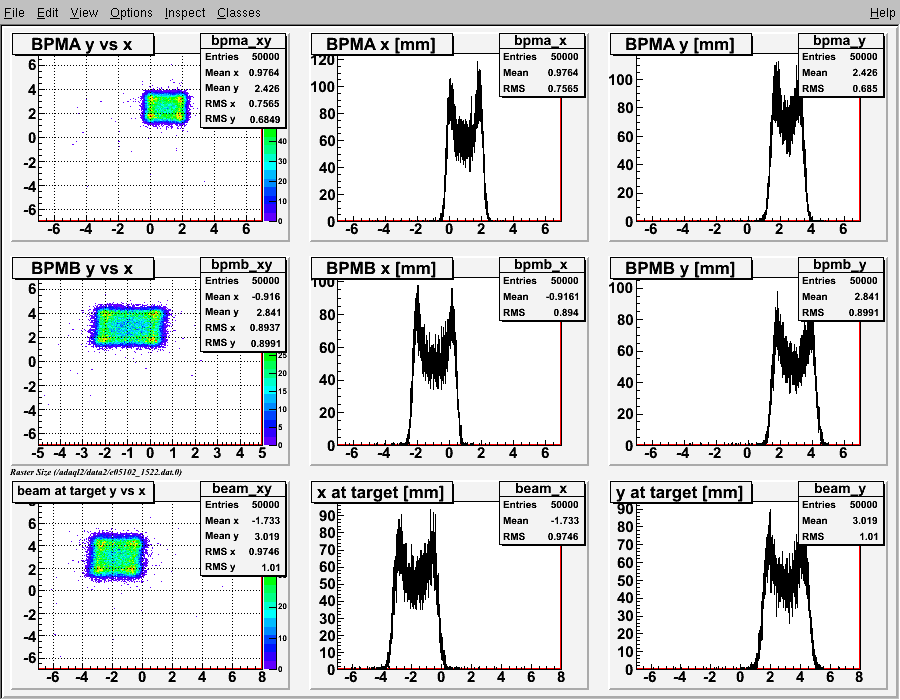
Task: Click 'Mean 2.426' in bpma_y stats
Action: (x=840, y=73)
